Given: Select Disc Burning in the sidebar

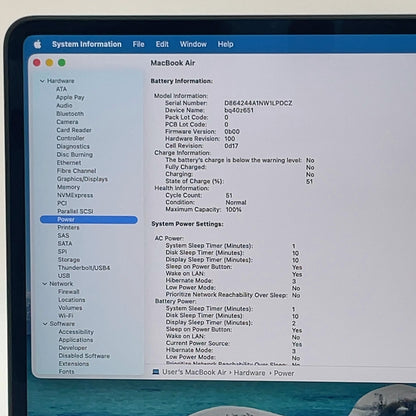Looking at the screenshot, I should pos(75,154).
